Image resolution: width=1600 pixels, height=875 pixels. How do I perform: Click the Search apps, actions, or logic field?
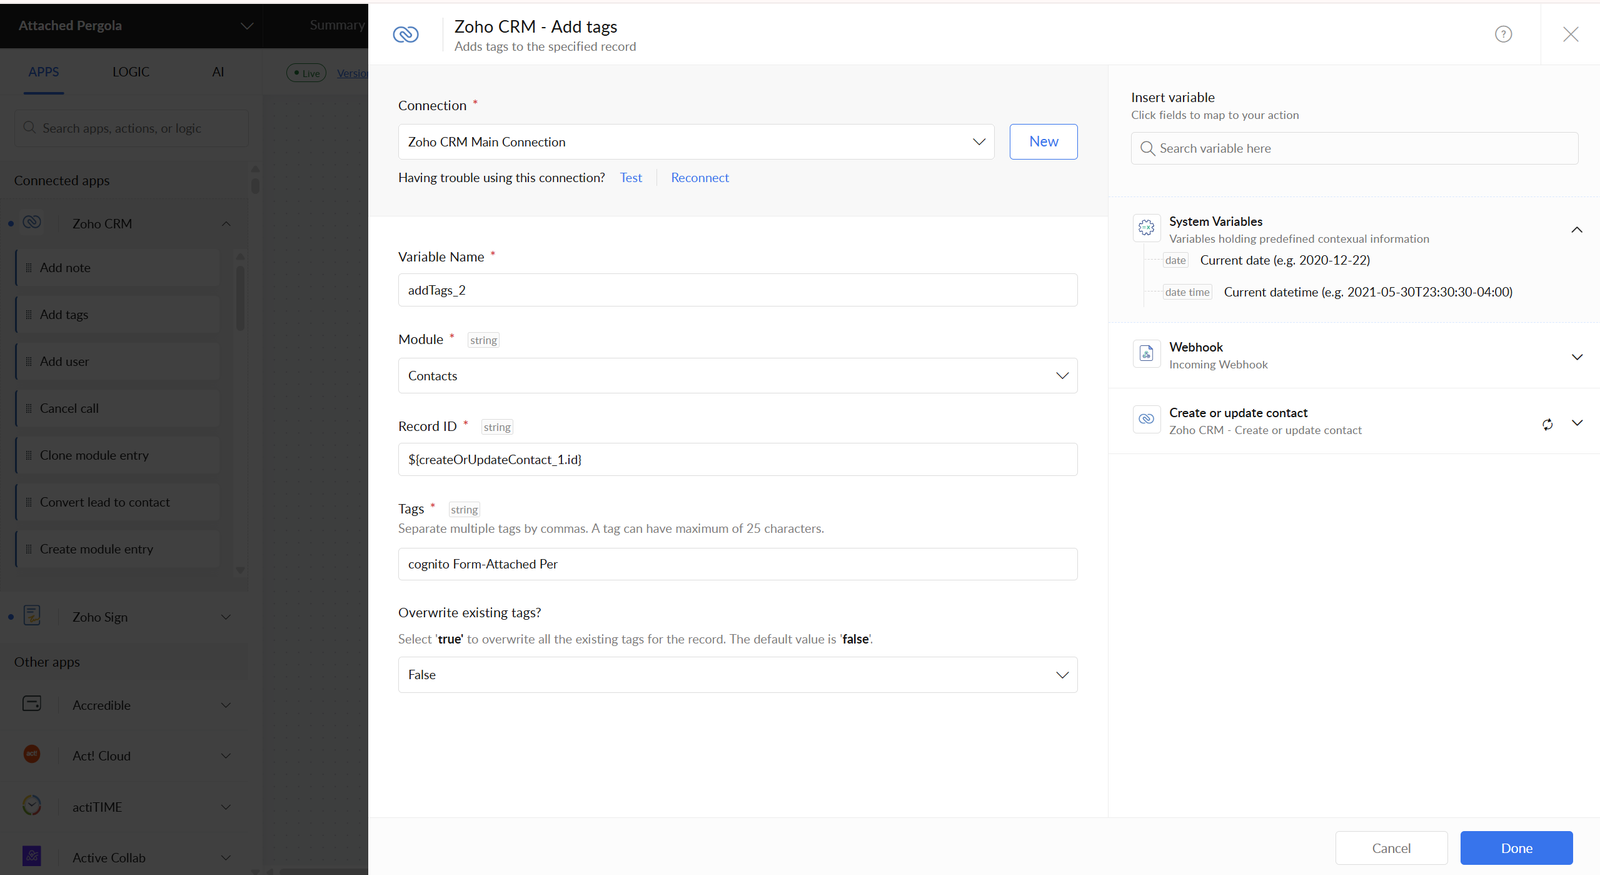(131, 128)
